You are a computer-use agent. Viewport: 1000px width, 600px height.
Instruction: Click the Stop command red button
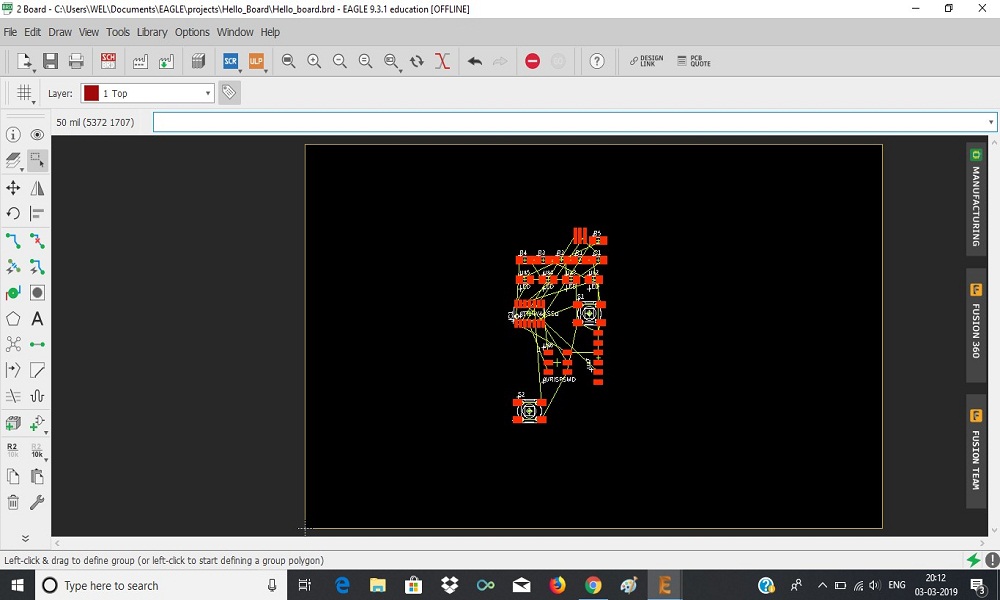[x=533, y=61]
